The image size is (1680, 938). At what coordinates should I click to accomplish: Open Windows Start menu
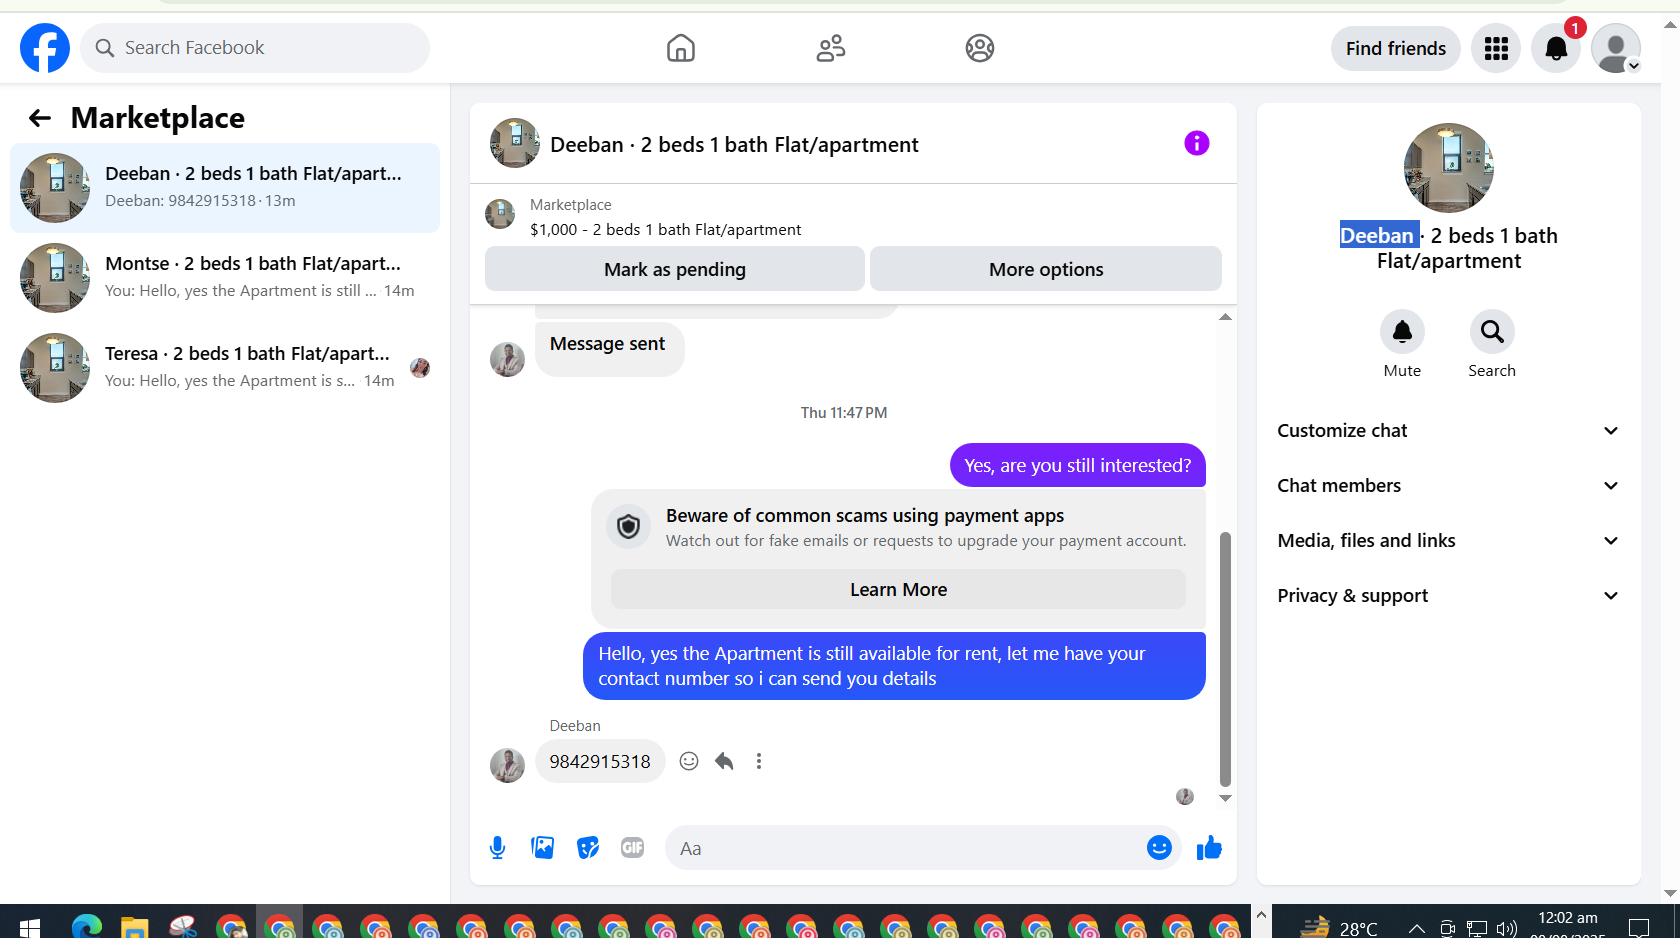click(x=30, y=927)
